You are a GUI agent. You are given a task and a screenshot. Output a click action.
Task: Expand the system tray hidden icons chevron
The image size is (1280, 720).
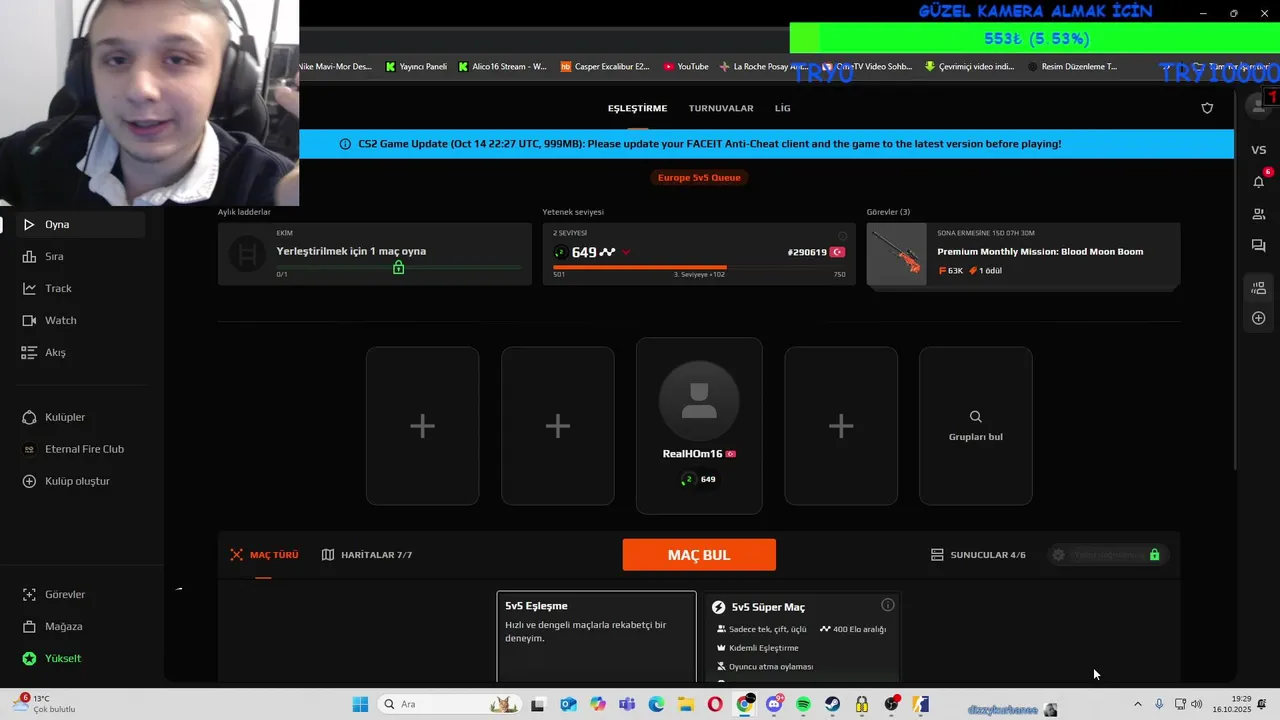[x=1138, y=704]
